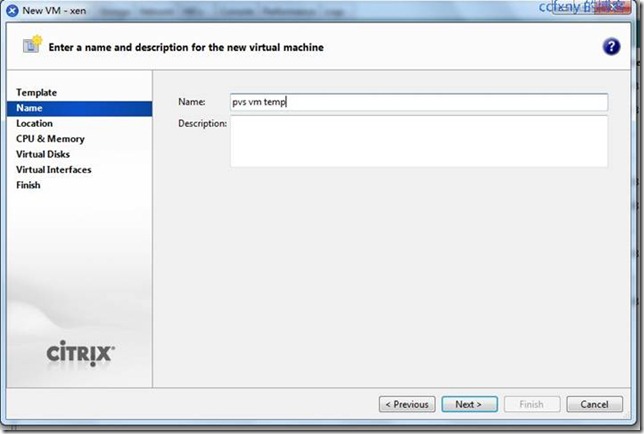Open the Virtual Disks step
The height and width of the screenshot is (434, 644).
coord(43,154)
